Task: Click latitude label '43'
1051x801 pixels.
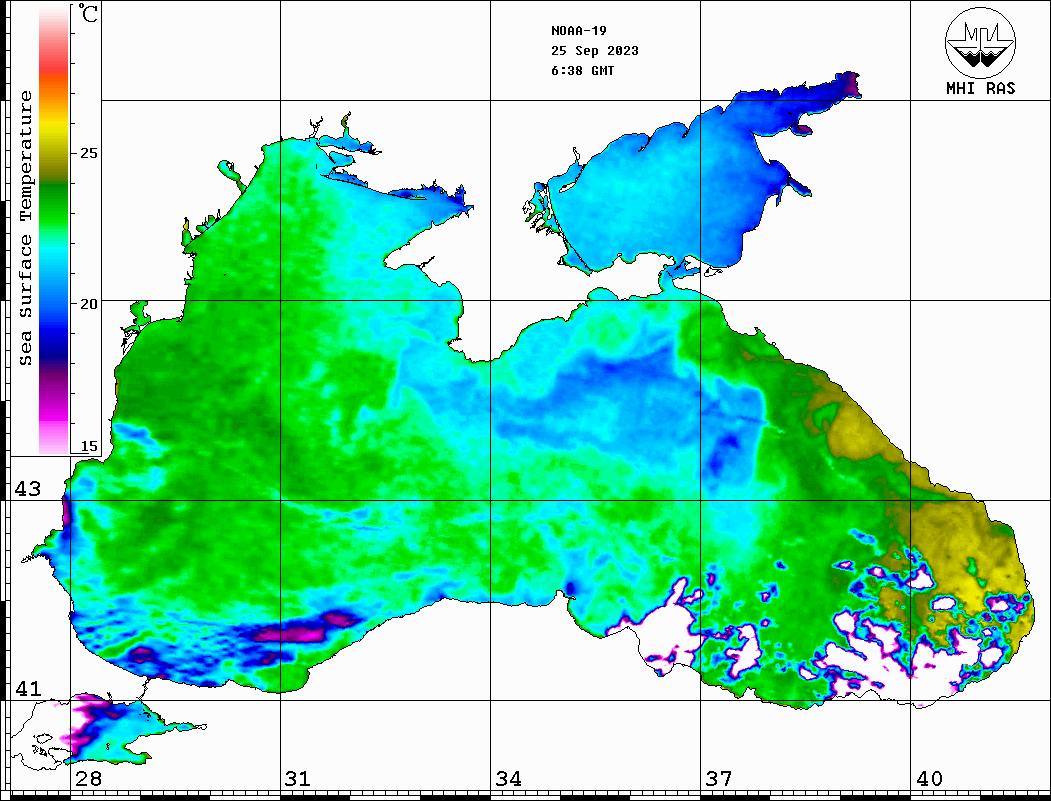Action: 28,489
